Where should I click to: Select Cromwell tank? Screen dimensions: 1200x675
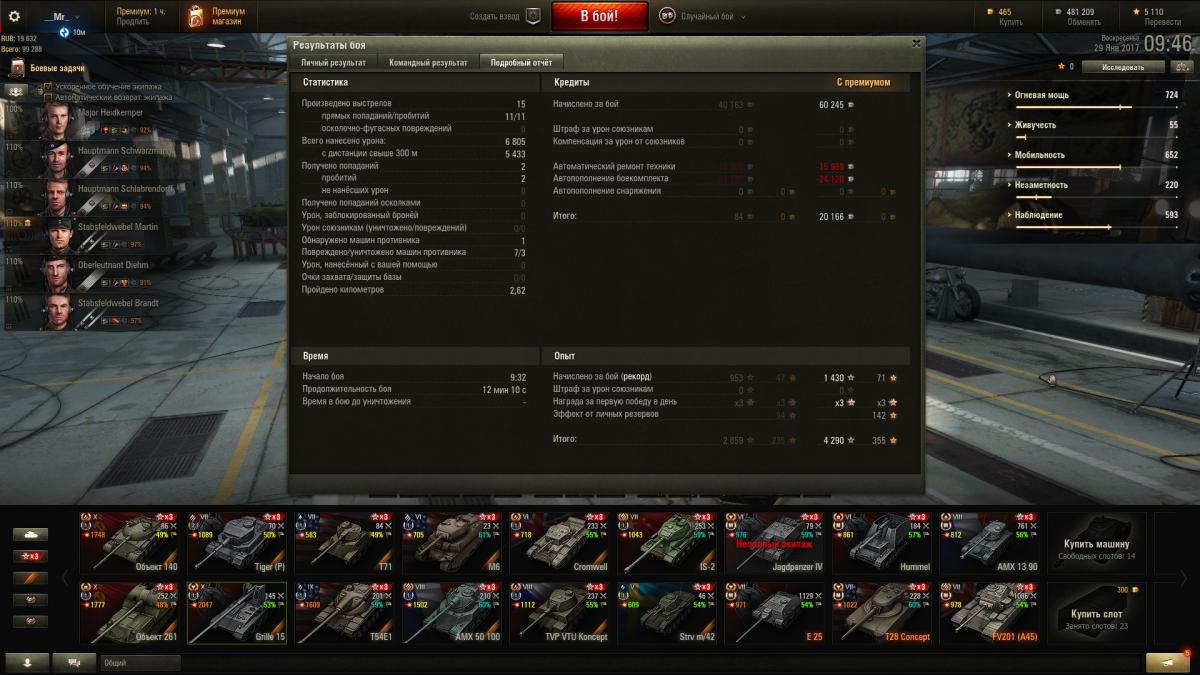559,542
